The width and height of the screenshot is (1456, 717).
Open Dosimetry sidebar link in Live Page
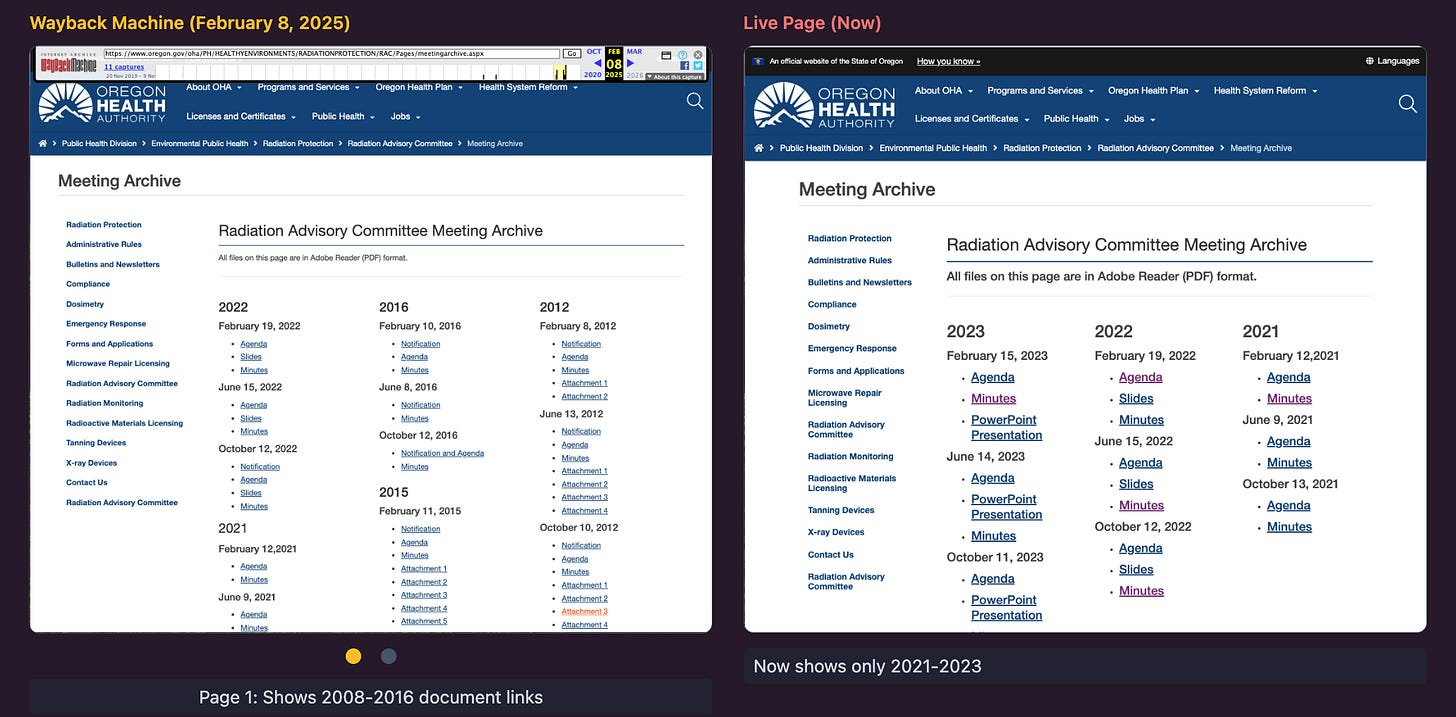pos(829,326)
